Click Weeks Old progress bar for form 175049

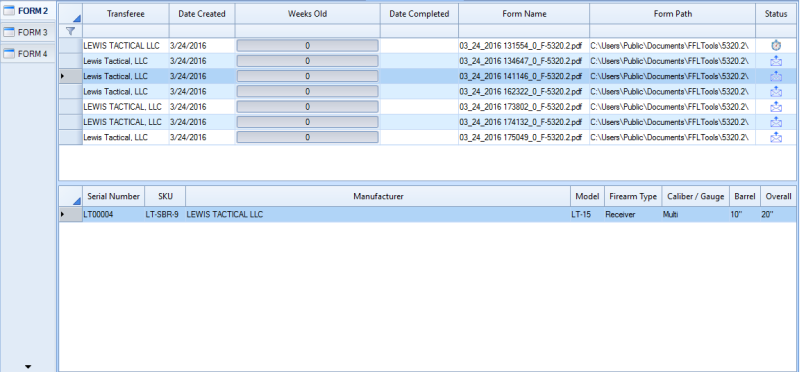(308, 137)
